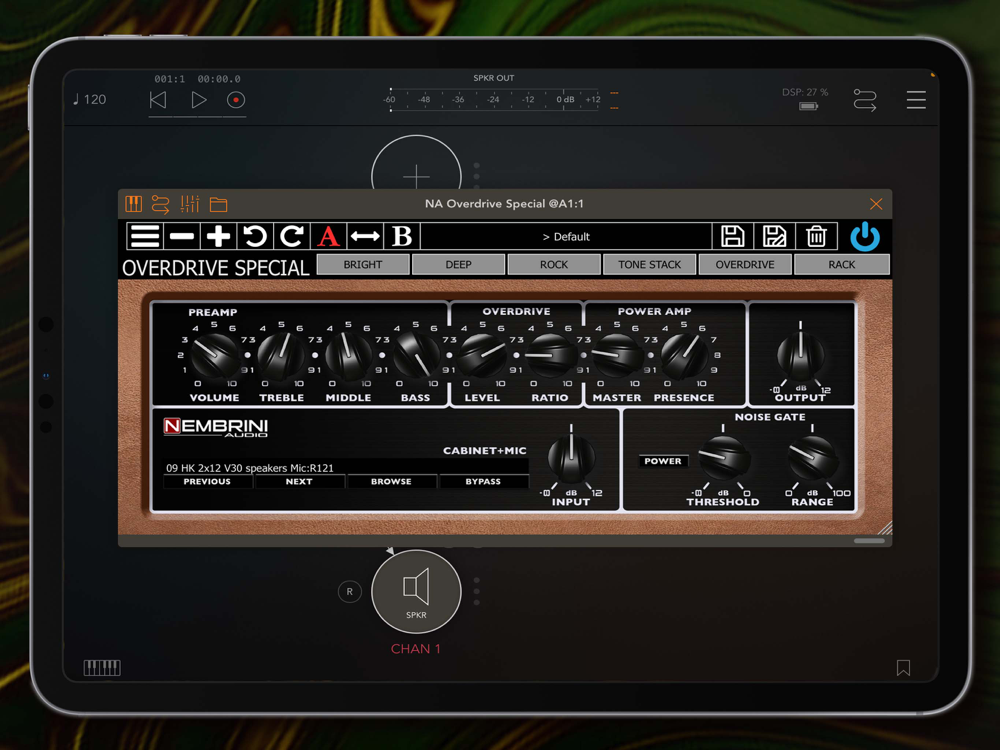Click the TREBLE knob

tap(281, 356)
